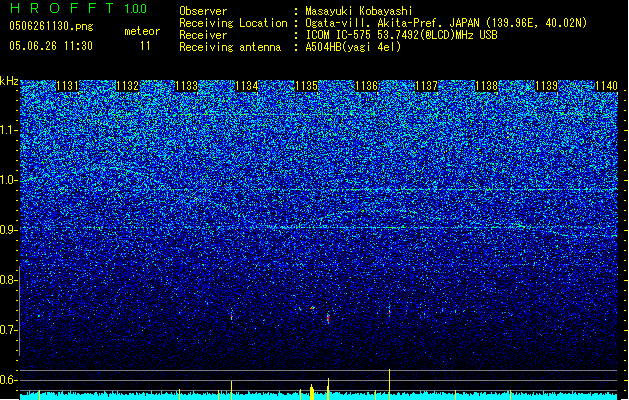629x400 pixels.
Task: Click the 1134 time axis label
Action: click(247, 86)
